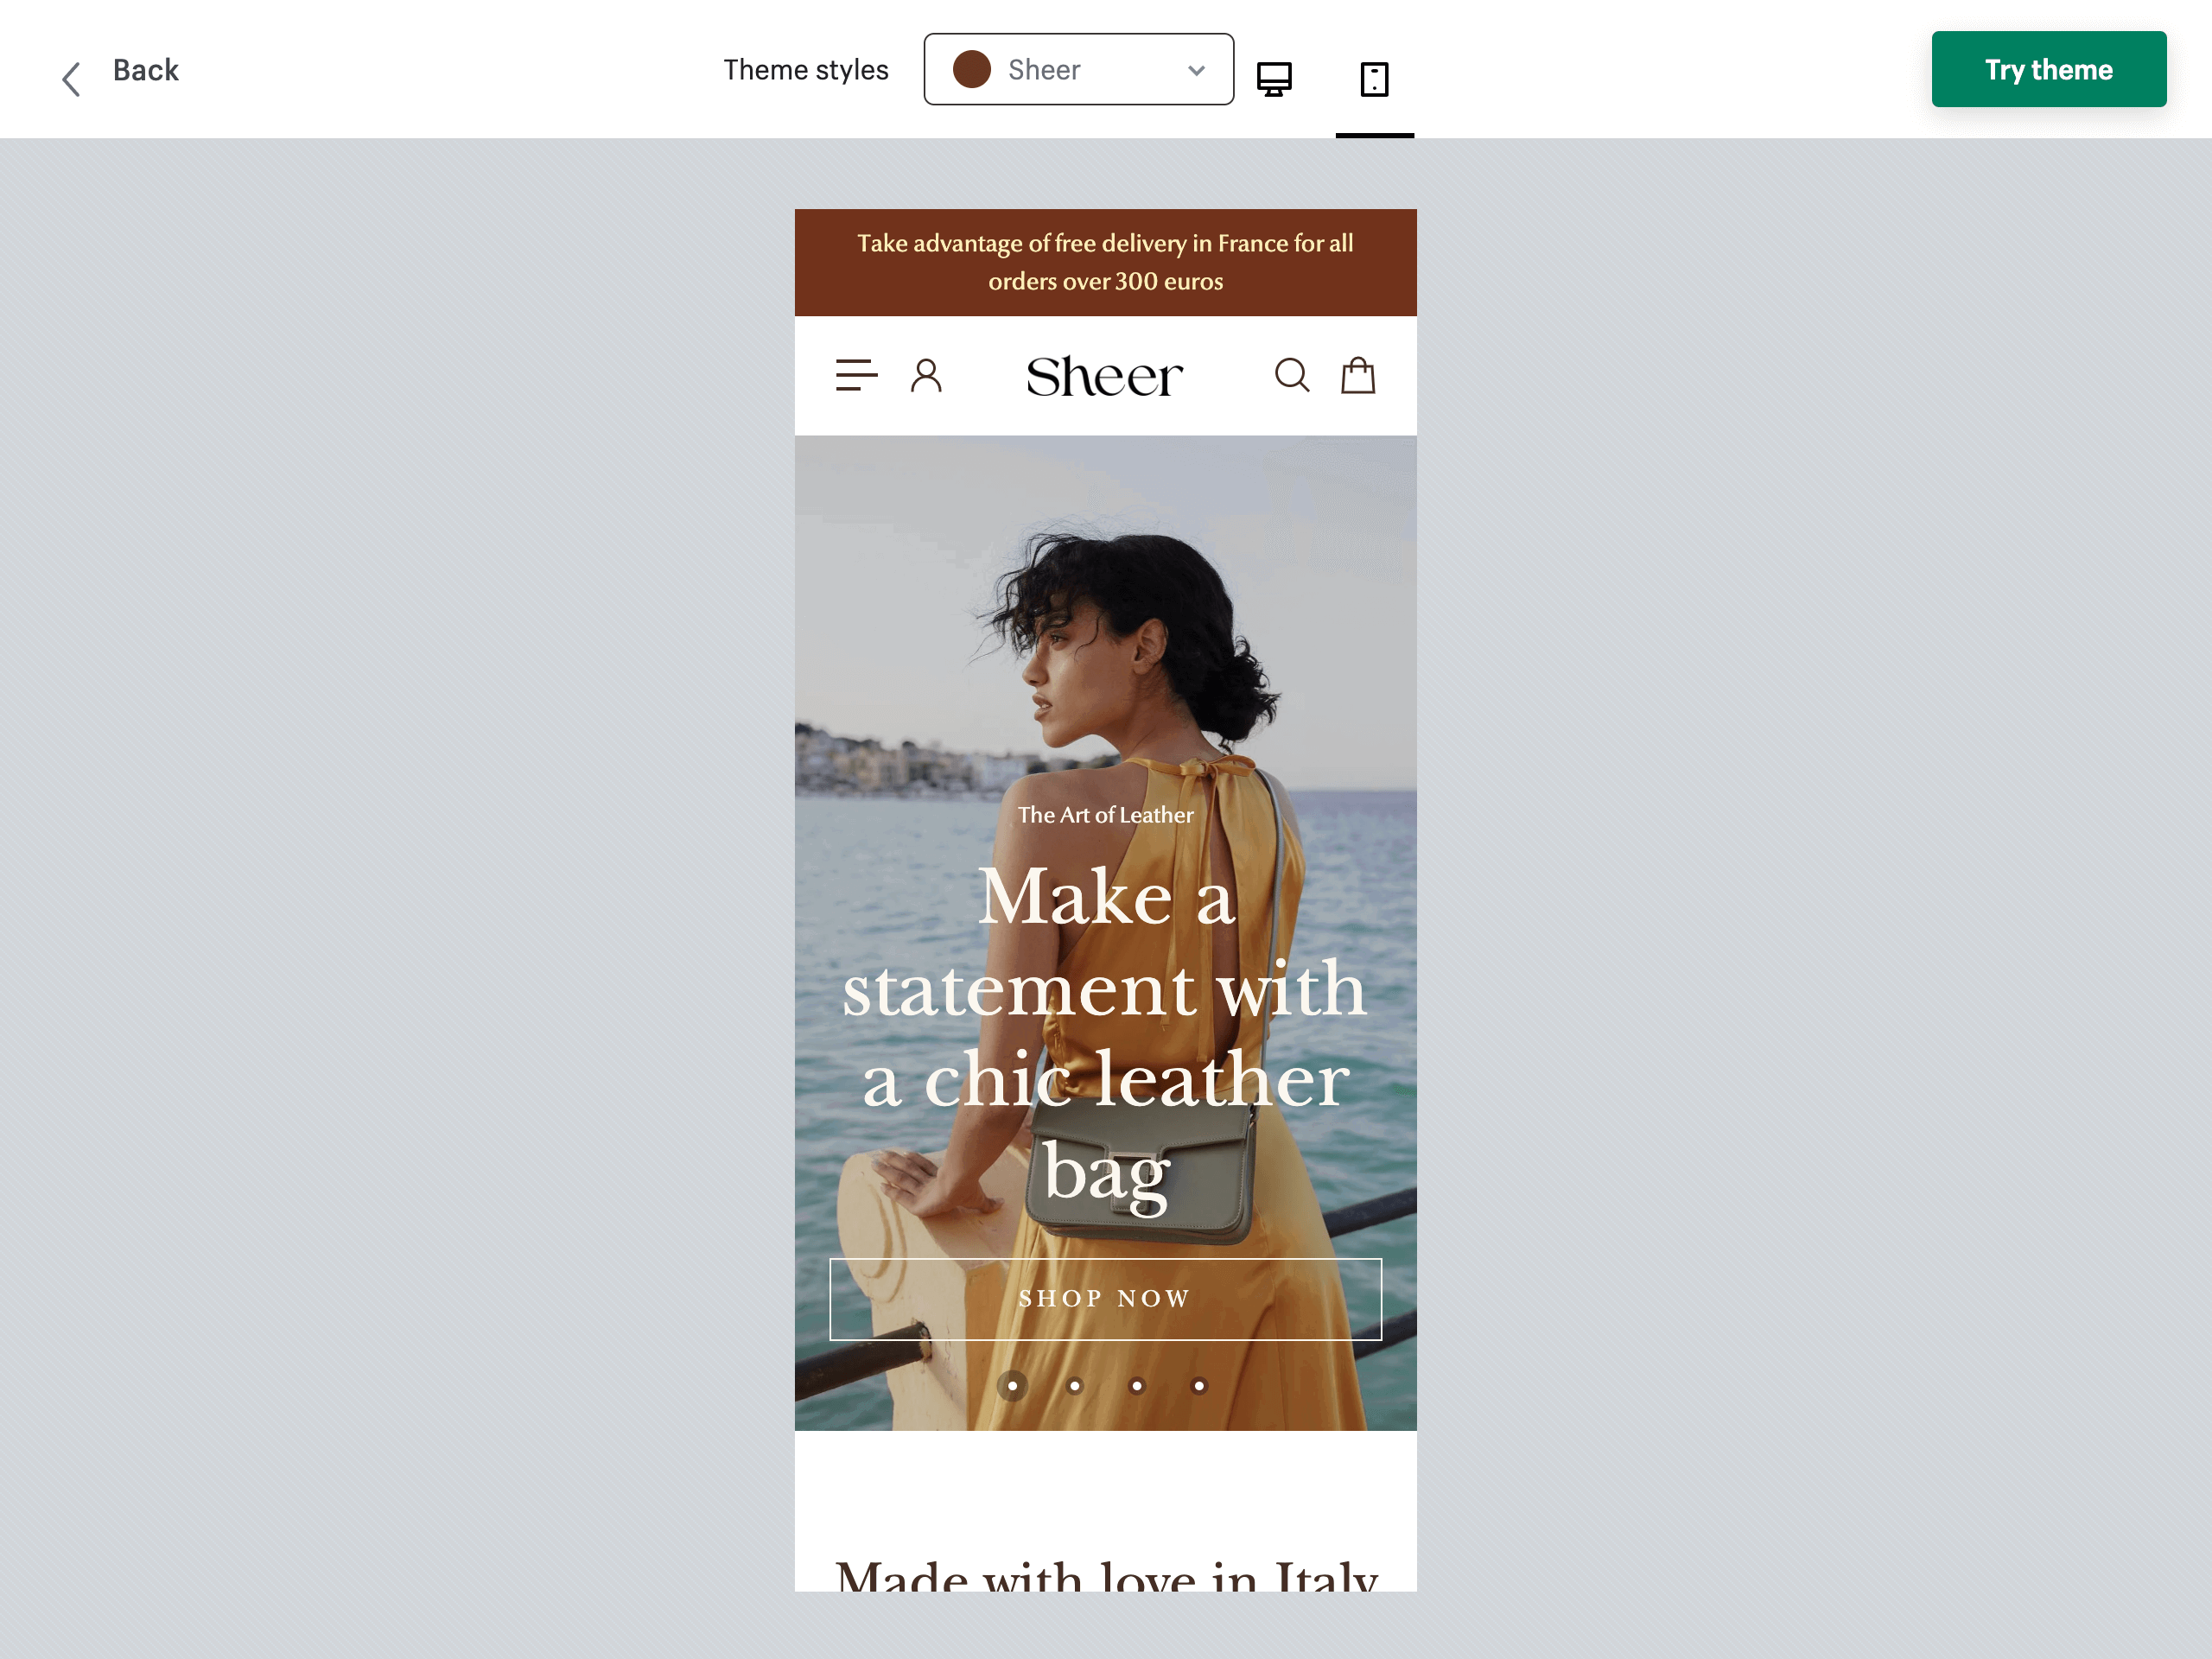The height and width of the screenshot is (1659, 2212).
Task: Switch to desktop preview icon
Action: pyautogui.click(x=1274, y=79)
